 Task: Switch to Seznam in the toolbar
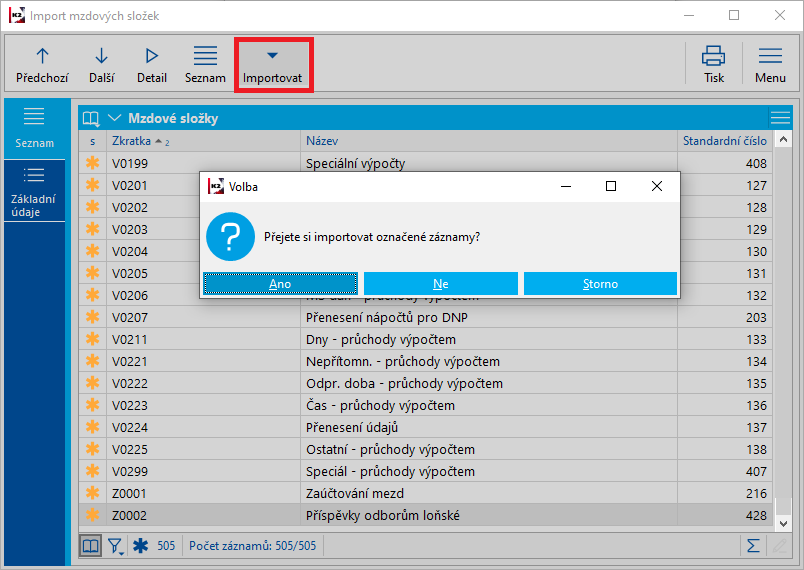click(x=205, y=65)
